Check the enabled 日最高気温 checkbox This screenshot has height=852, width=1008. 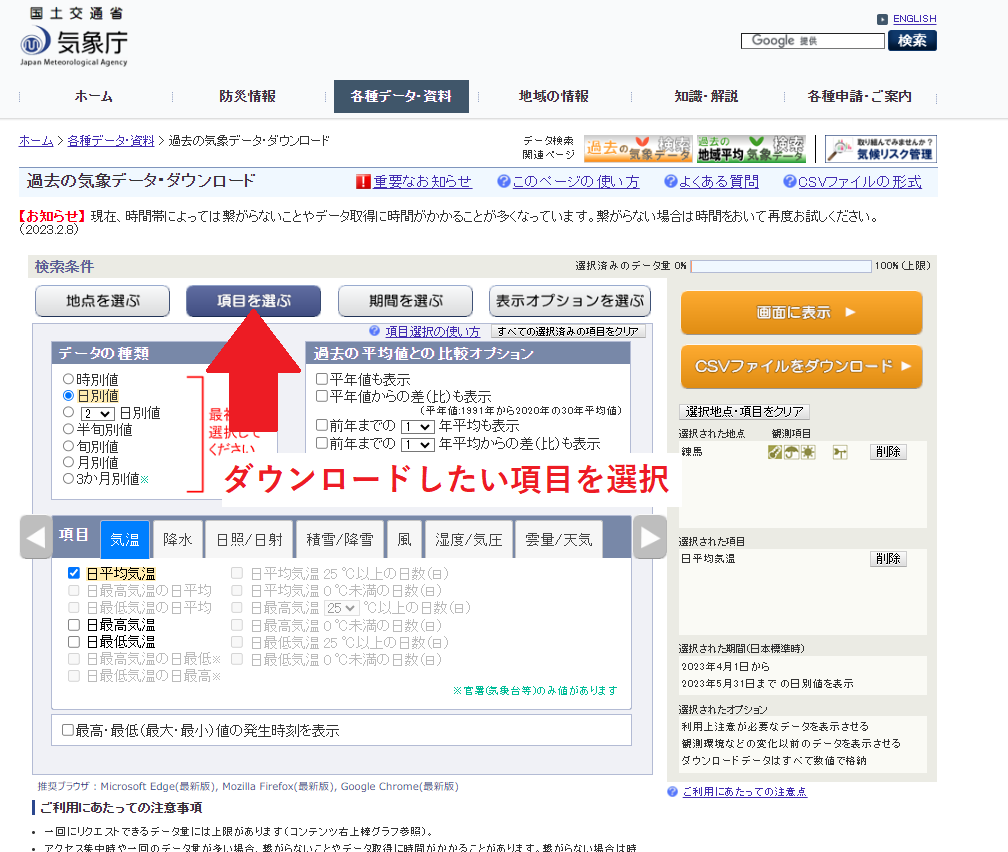point(74,624)
